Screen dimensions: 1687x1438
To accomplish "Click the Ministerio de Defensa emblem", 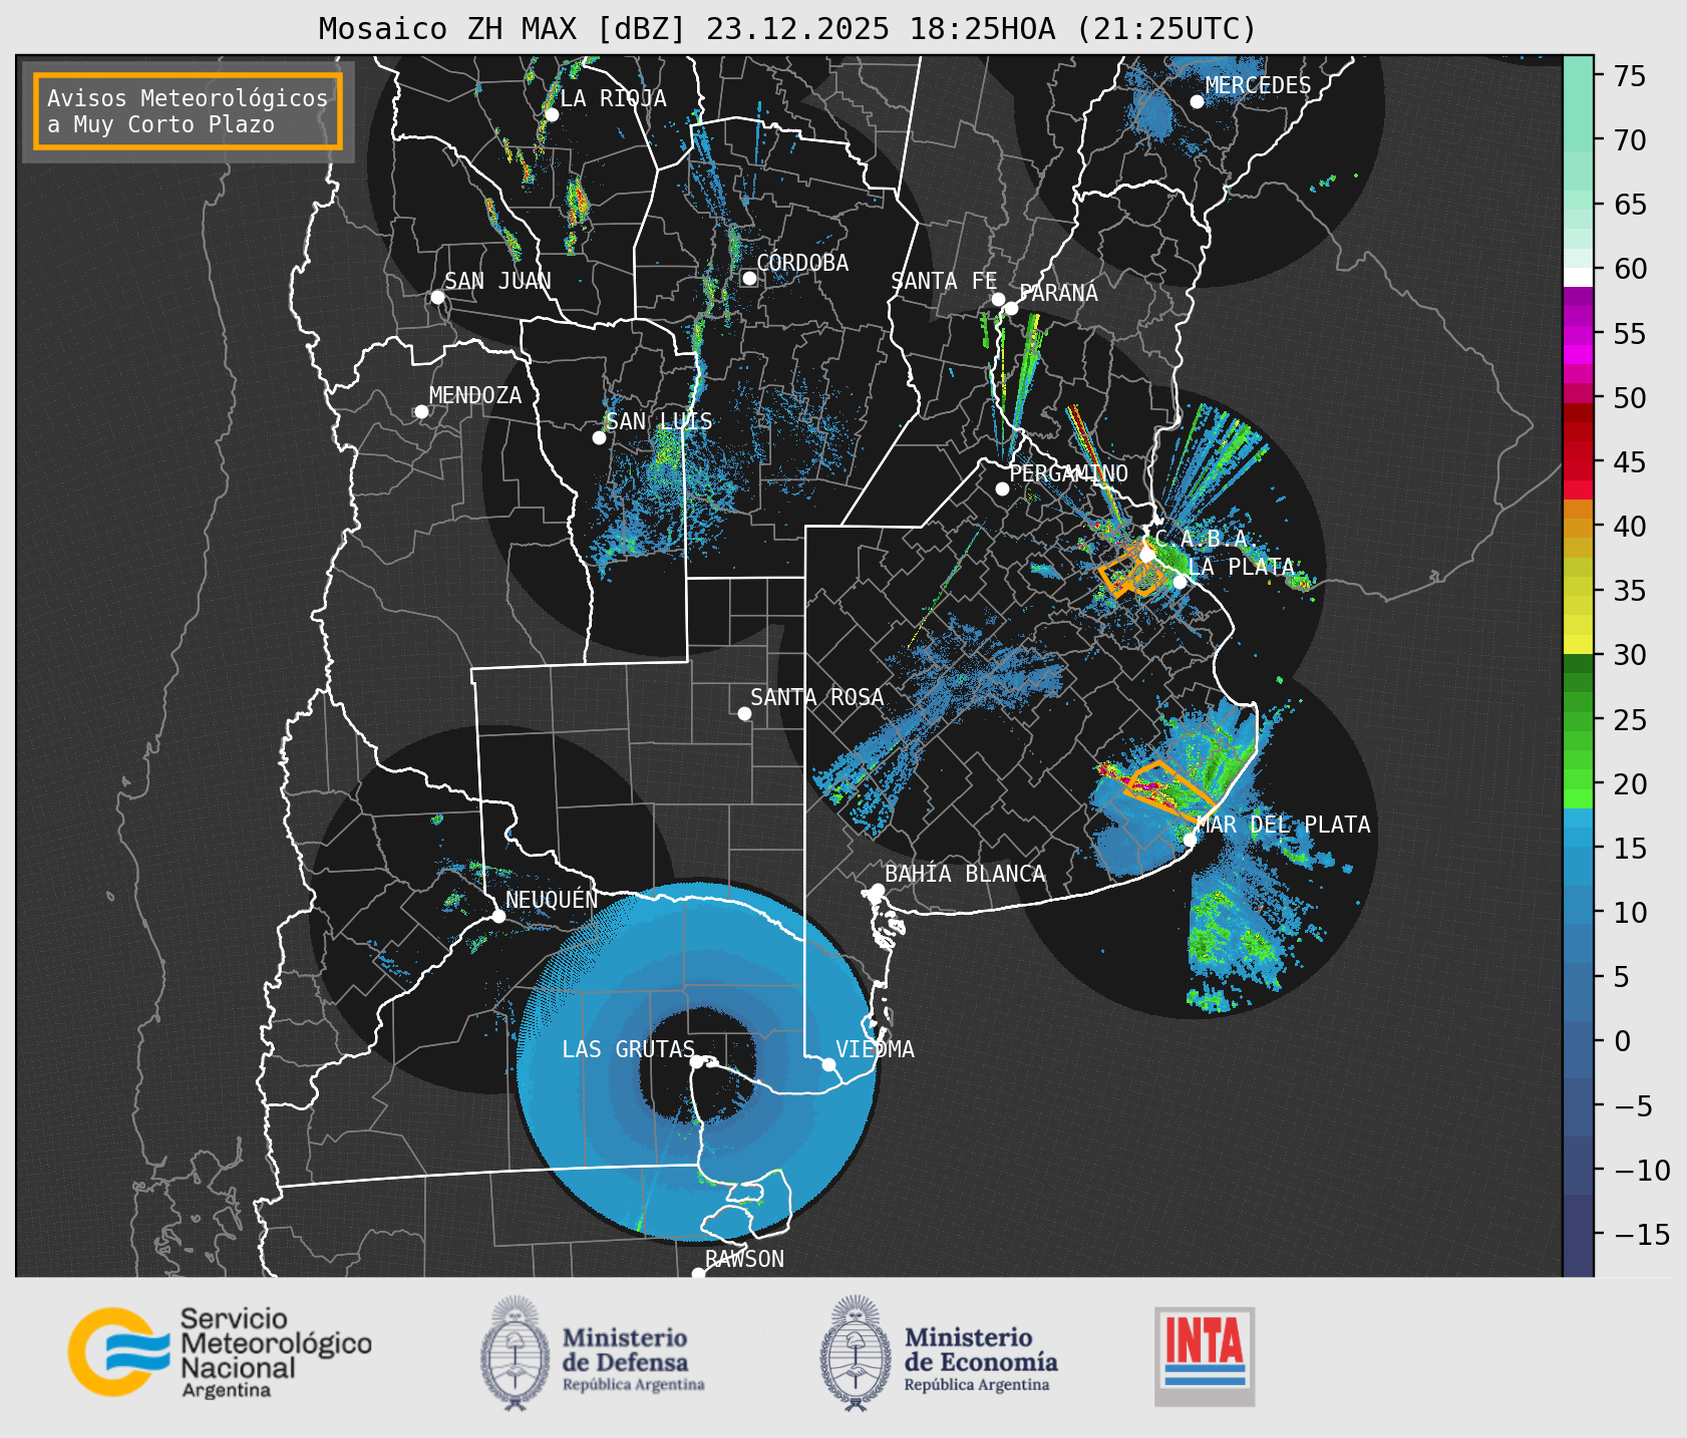I will (515, 1353).
